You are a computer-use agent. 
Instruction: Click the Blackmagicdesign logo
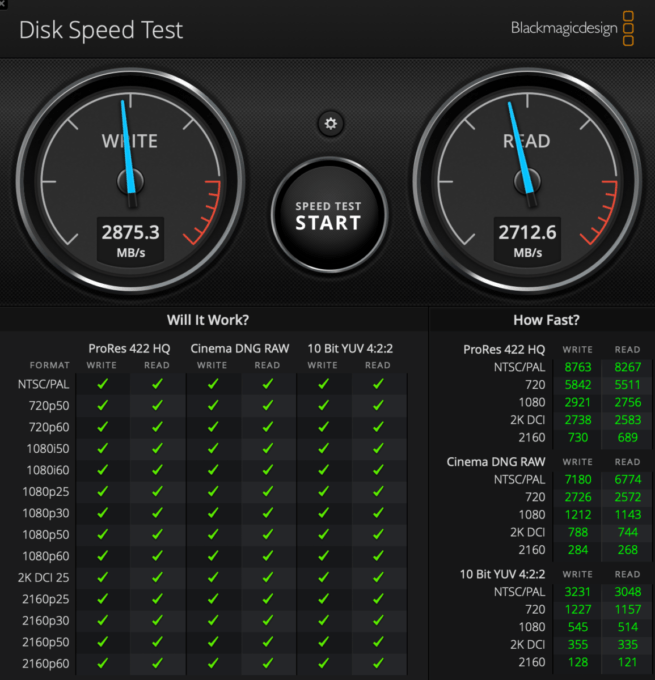click(572, 29)
